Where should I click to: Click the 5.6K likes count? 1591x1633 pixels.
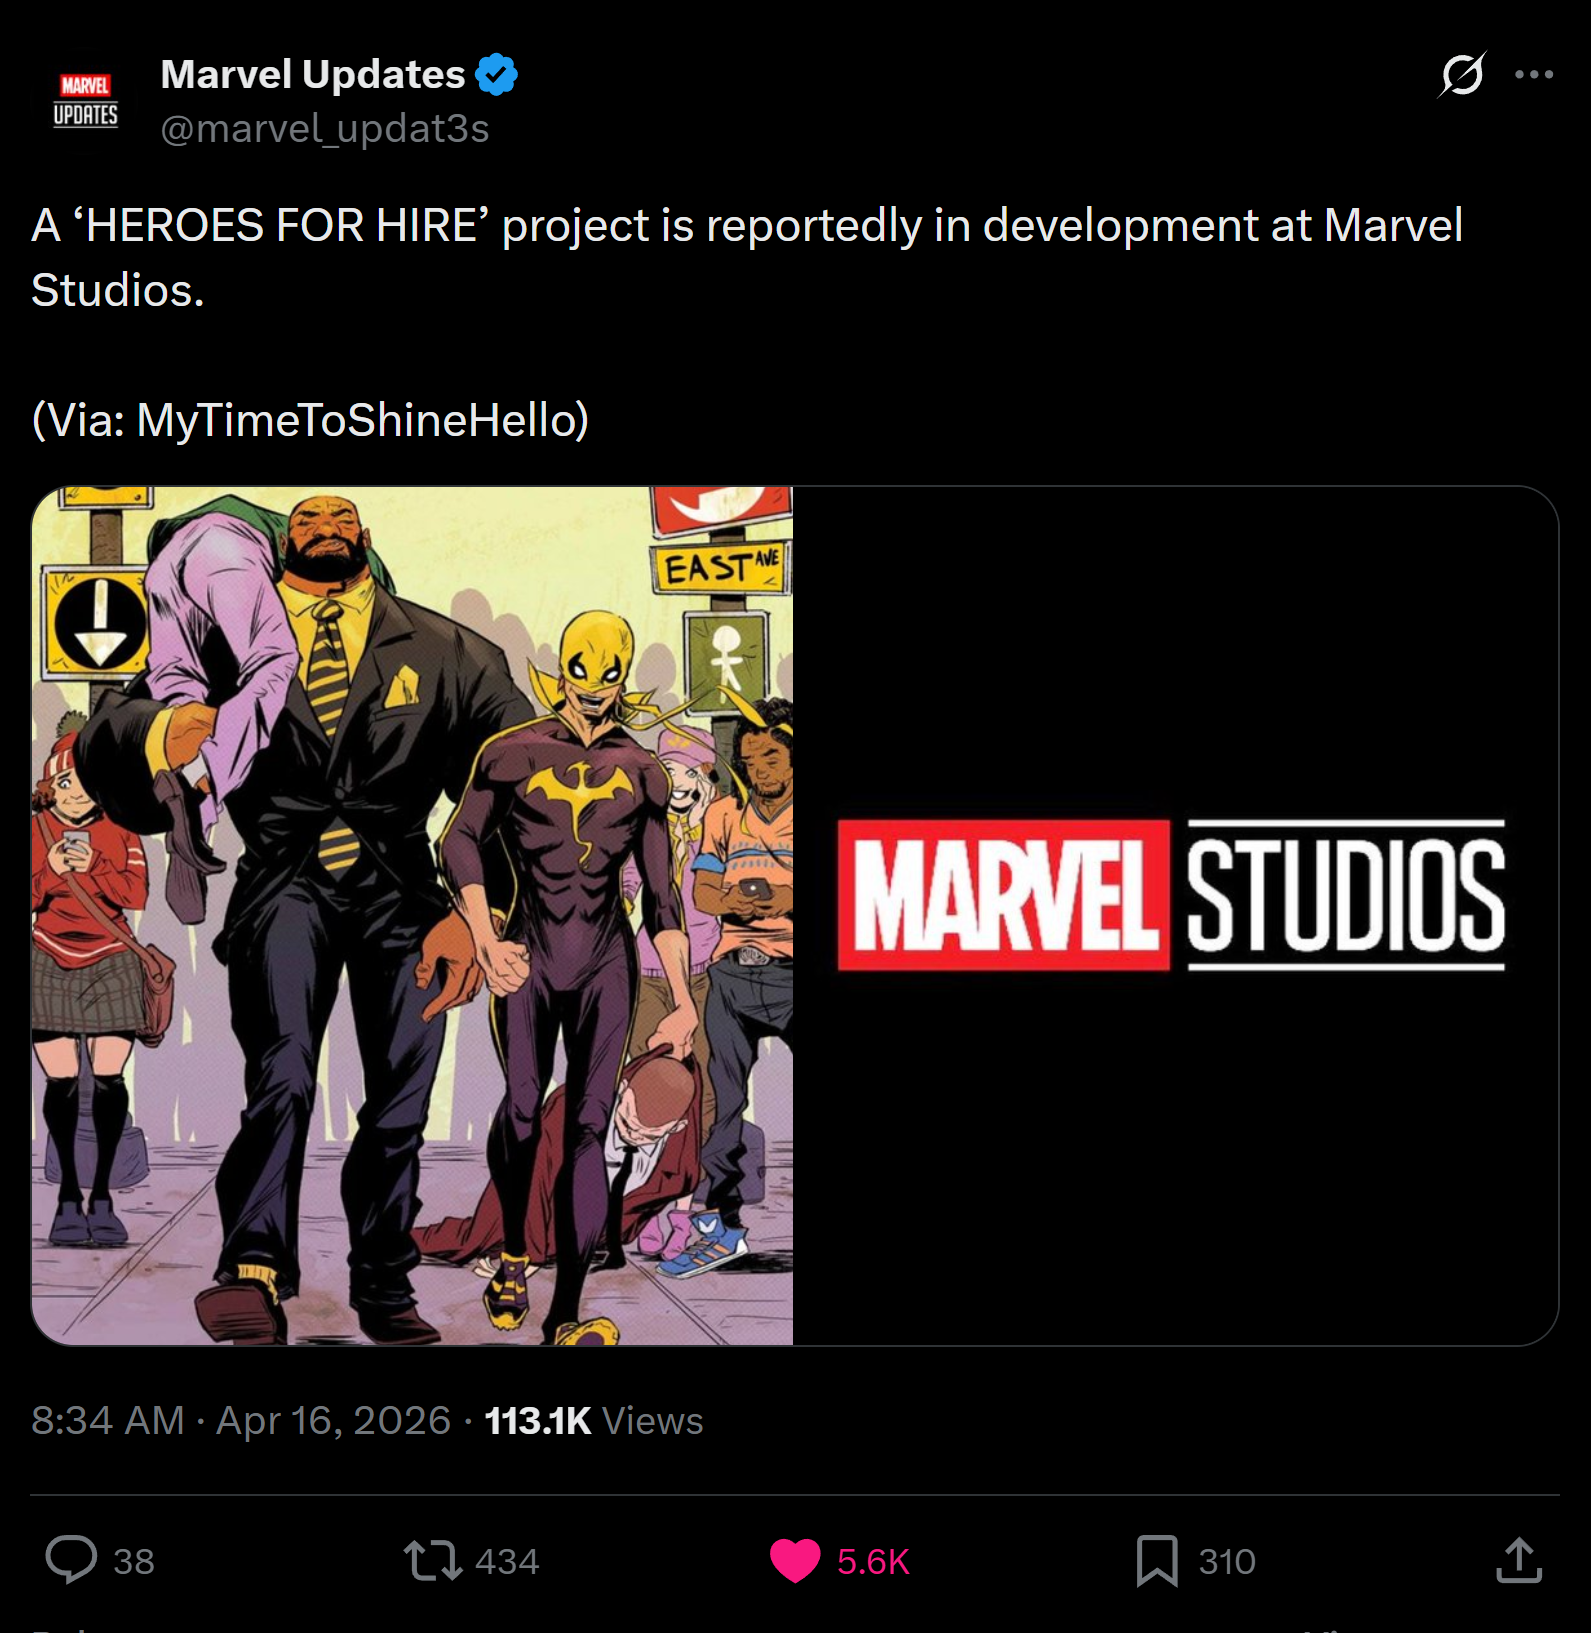(x=873, y=1561)
